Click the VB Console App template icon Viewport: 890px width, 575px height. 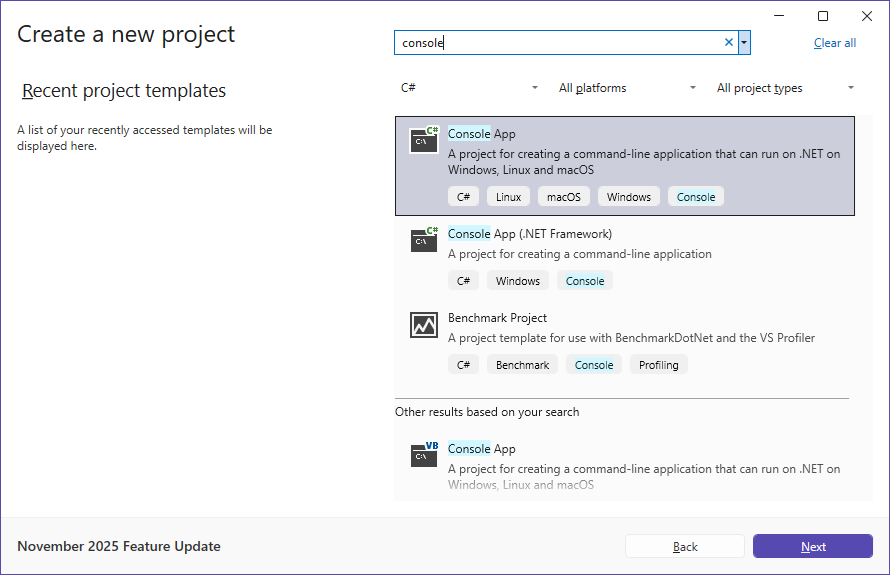click(424, 454)
